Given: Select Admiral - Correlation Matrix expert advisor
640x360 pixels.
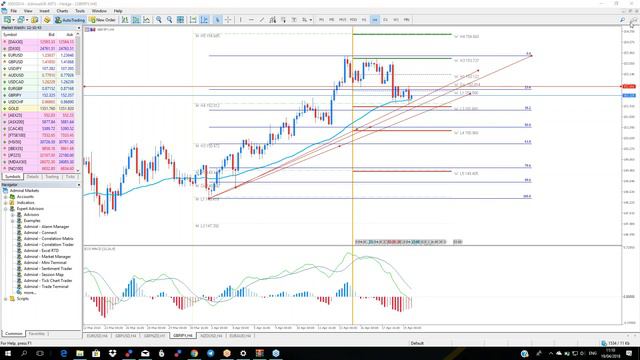Looking at the screenshot, I should coord(49,238).
